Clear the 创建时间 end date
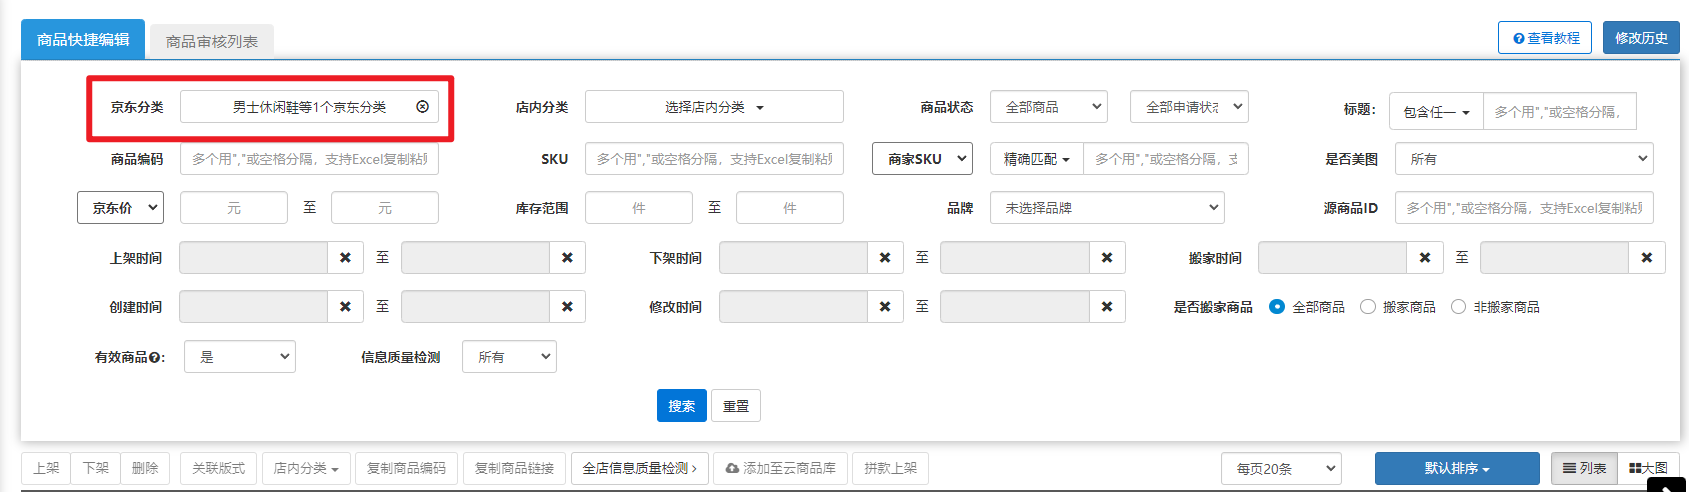 pyautogui.click(x=567, y=307)
